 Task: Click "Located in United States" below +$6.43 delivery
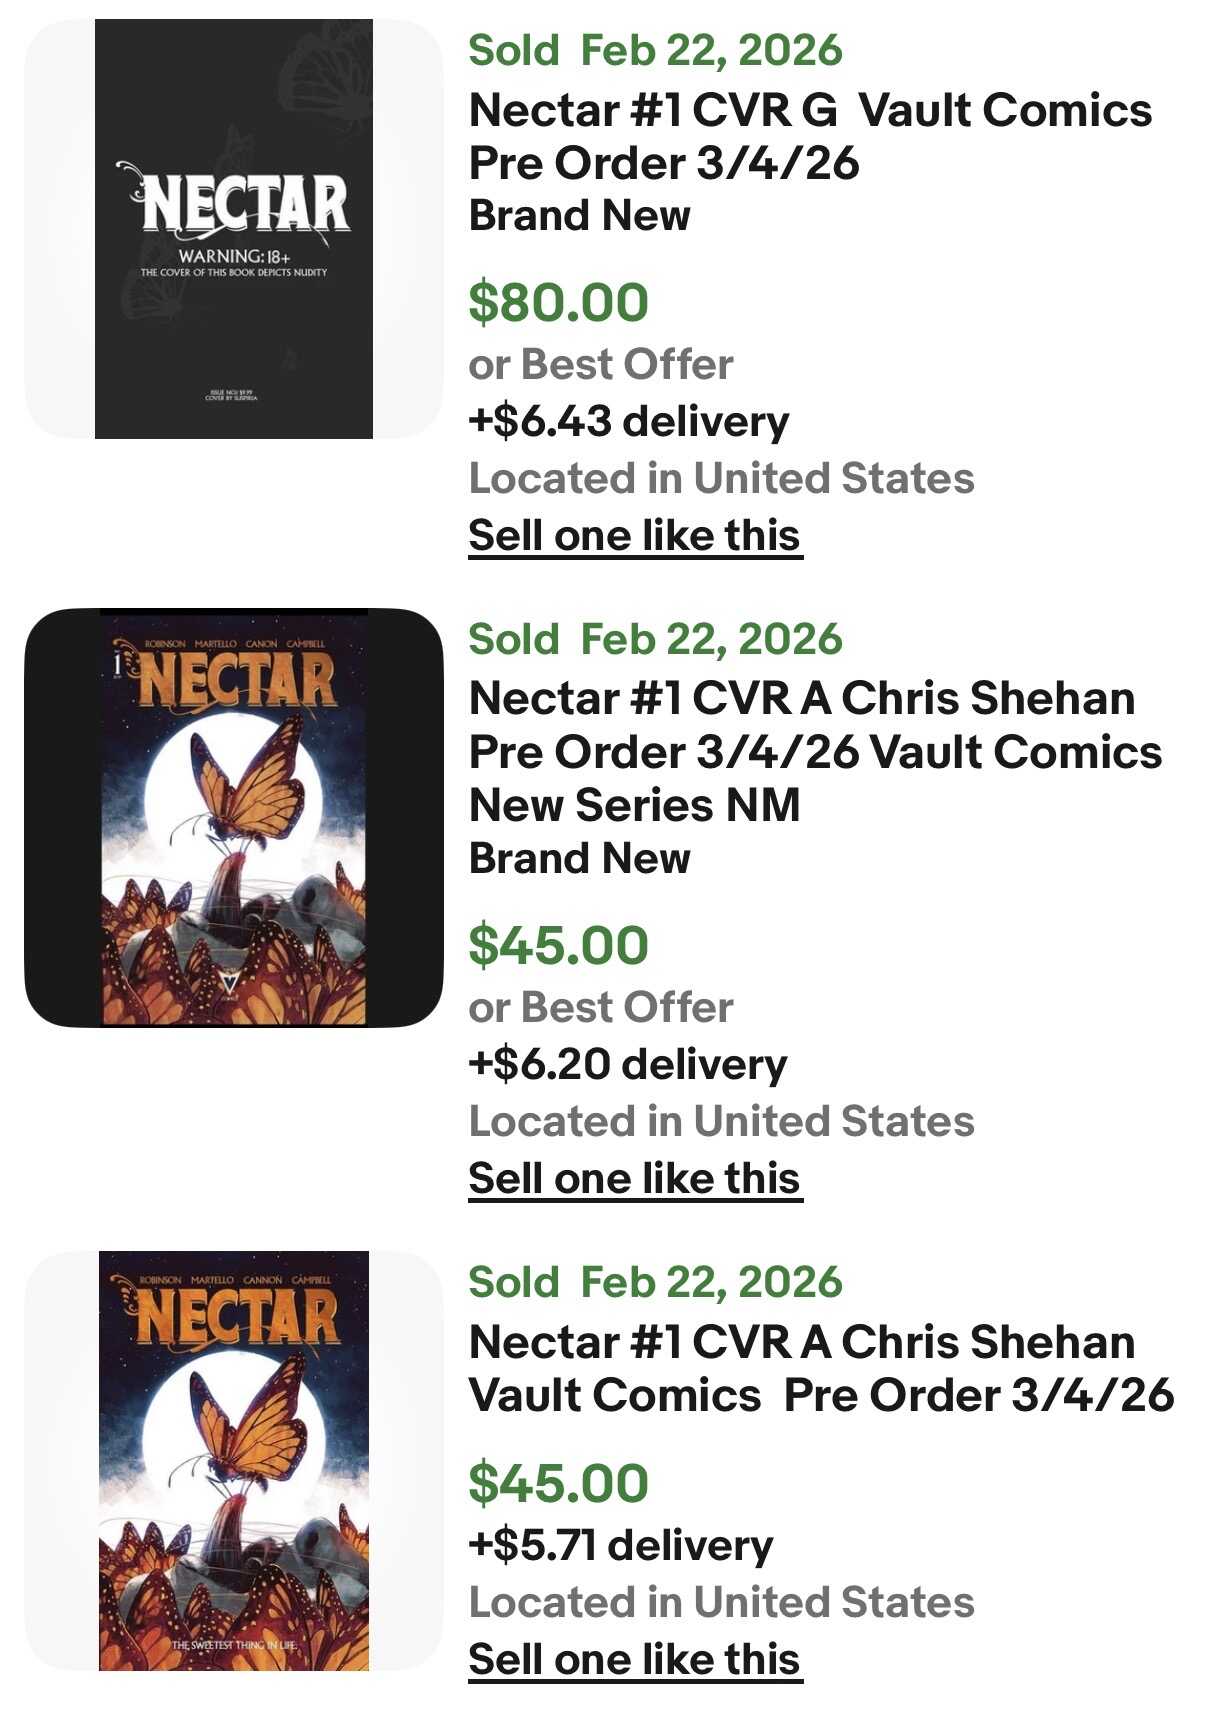click(721, 479)
